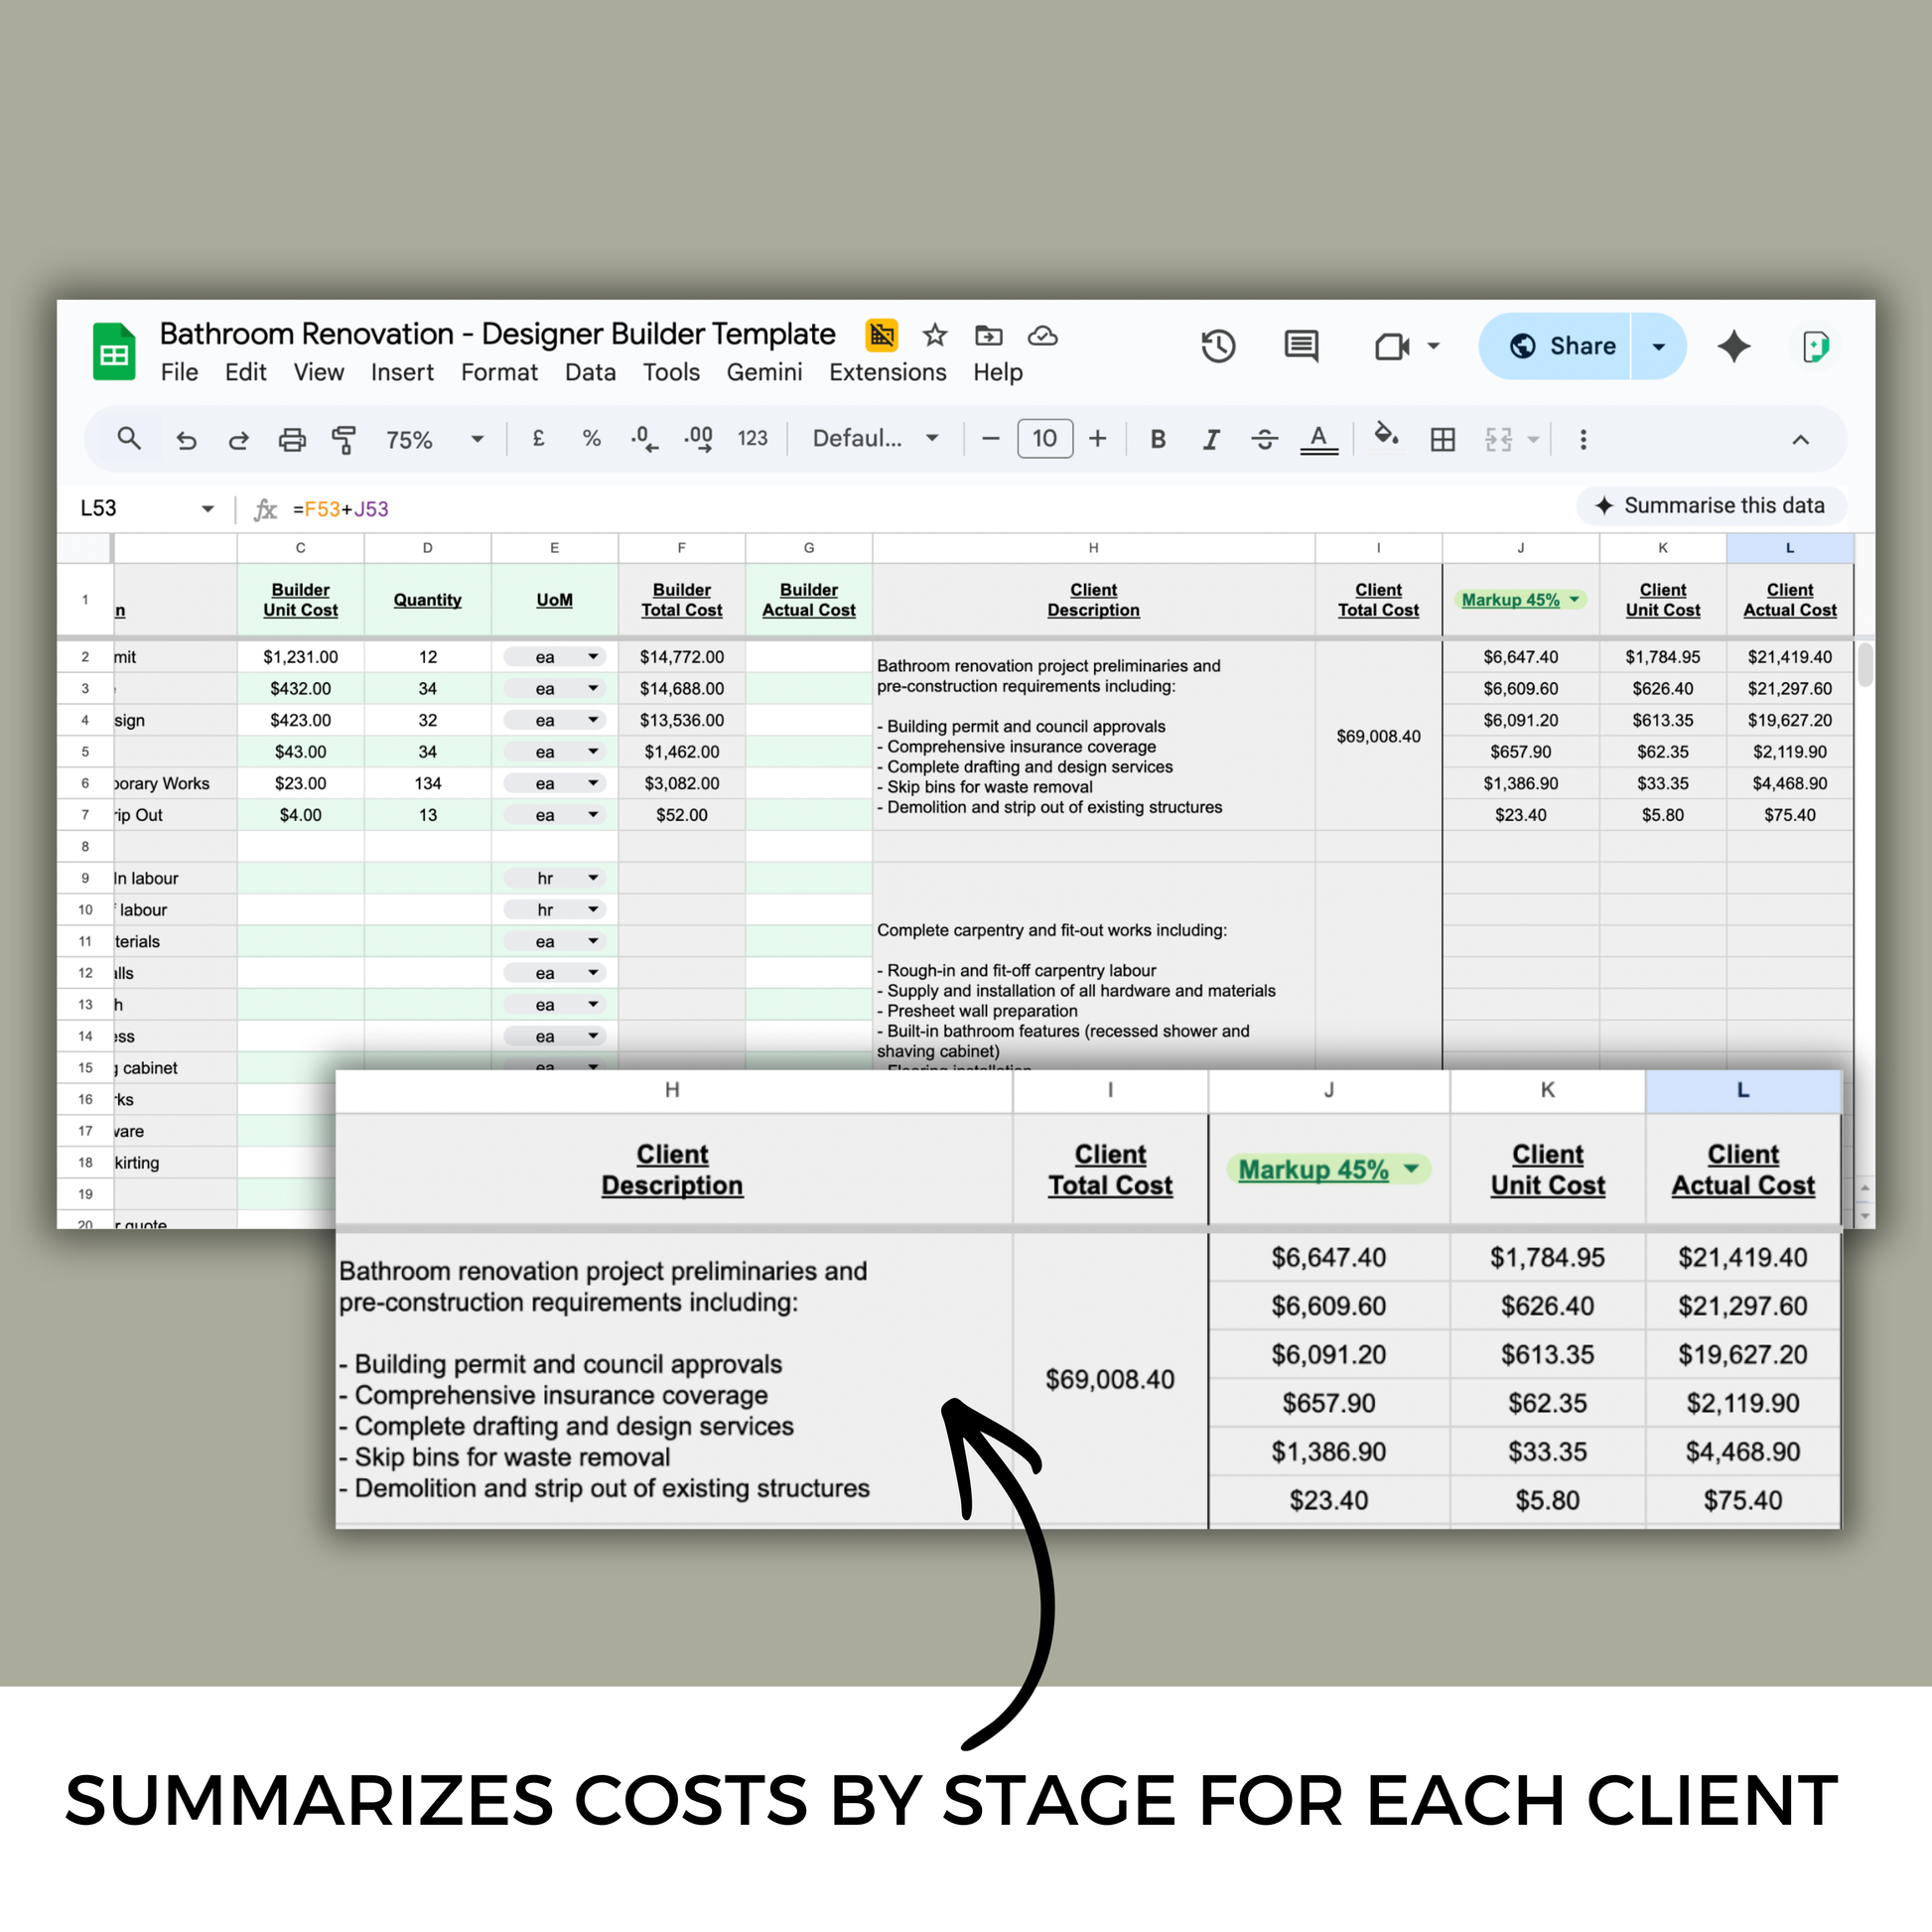
Task: Toggle italic formatting
Action: (1211, 440)
